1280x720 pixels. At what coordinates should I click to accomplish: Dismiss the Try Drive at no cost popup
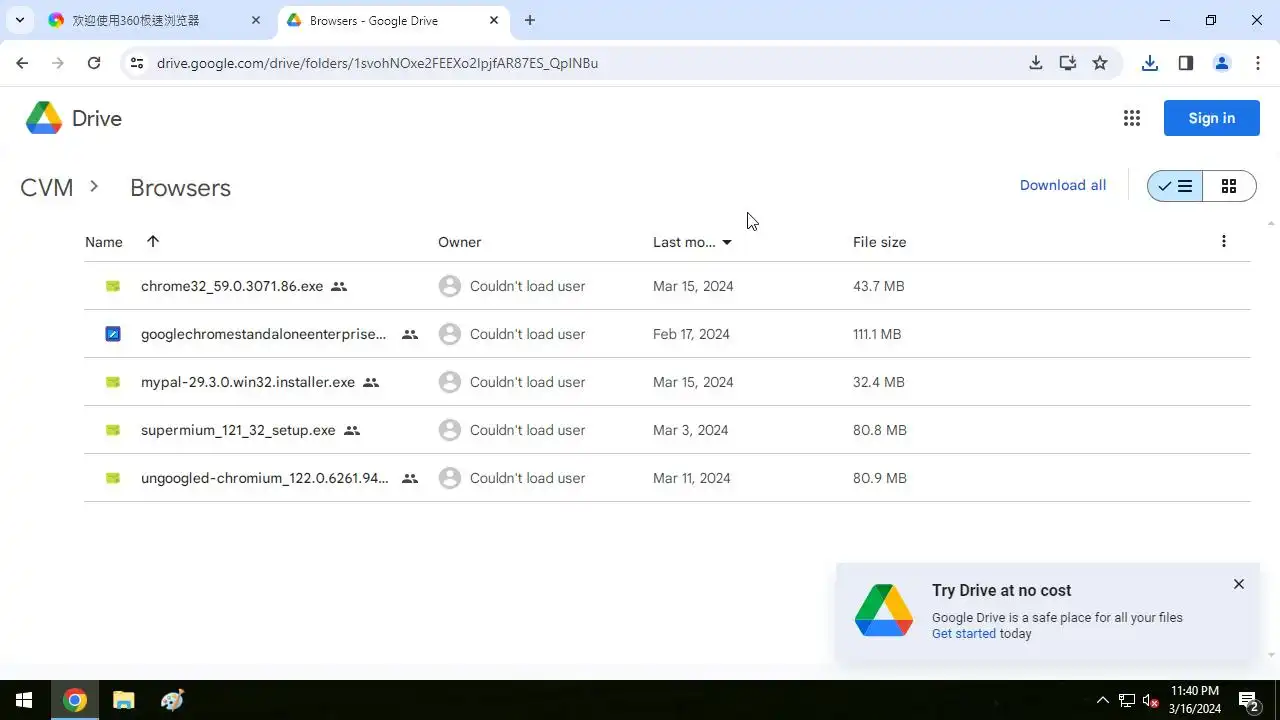point(1239,584)
